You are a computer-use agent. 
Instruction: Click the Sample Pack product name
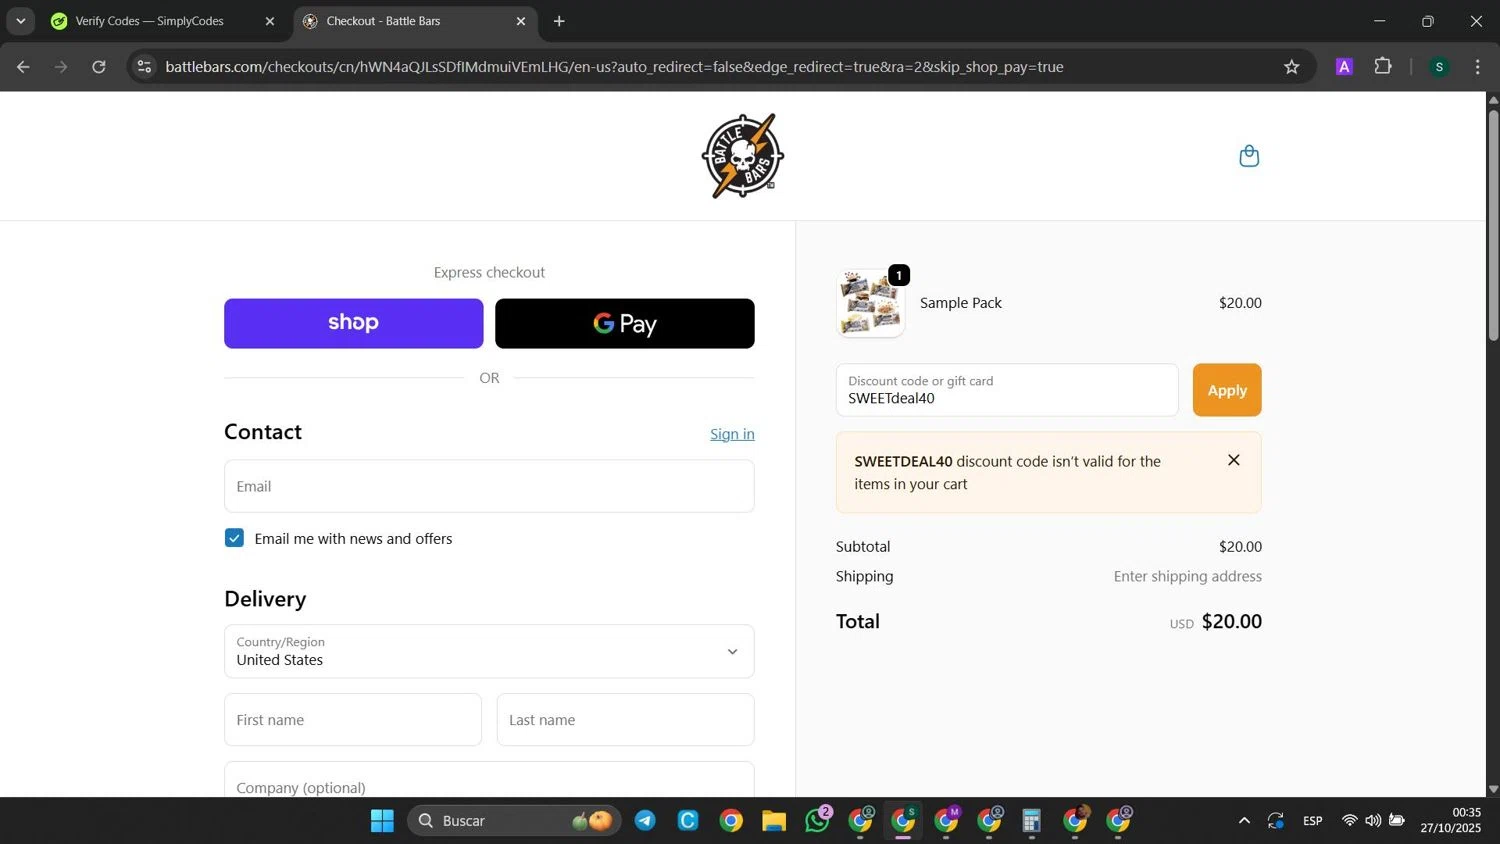961,303
